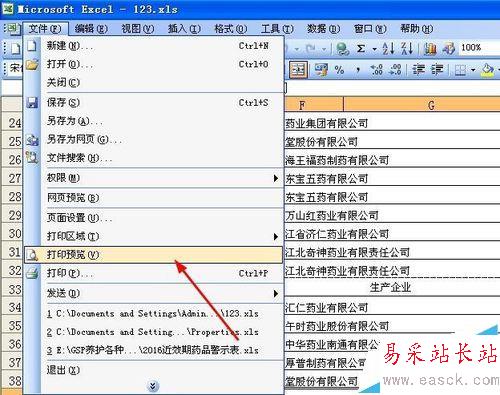Click the New document icon in menu
Screen dimensions: 500x395
coord(32,46)
